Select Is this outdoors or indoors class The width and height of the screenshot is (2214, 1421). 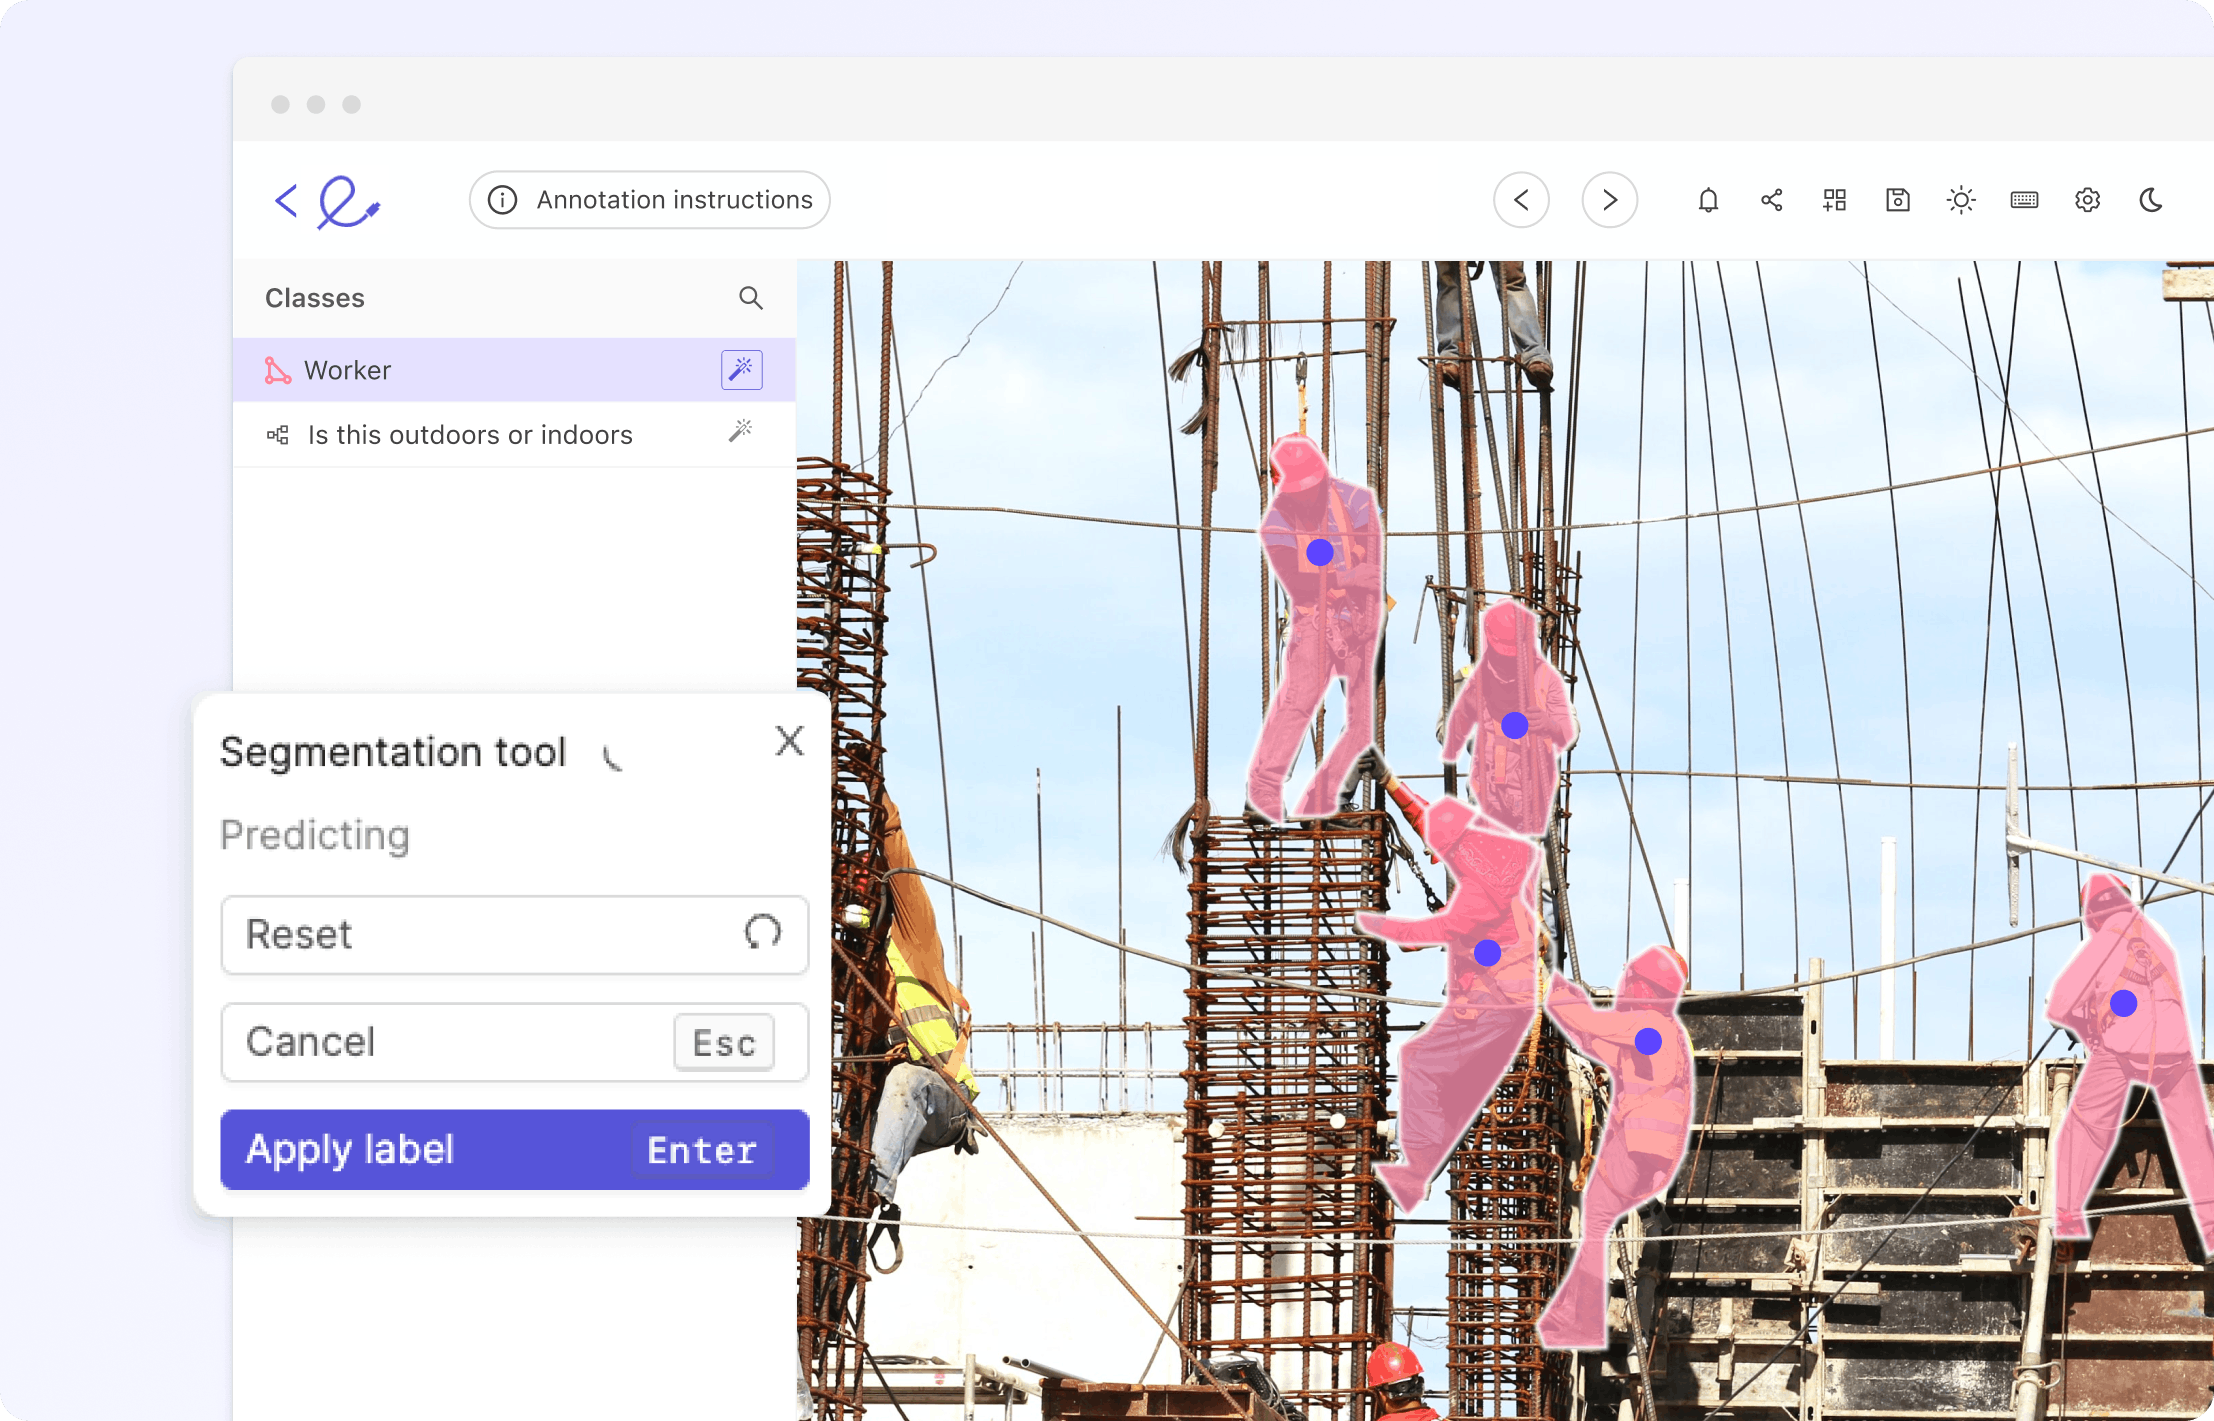[470, 434]
